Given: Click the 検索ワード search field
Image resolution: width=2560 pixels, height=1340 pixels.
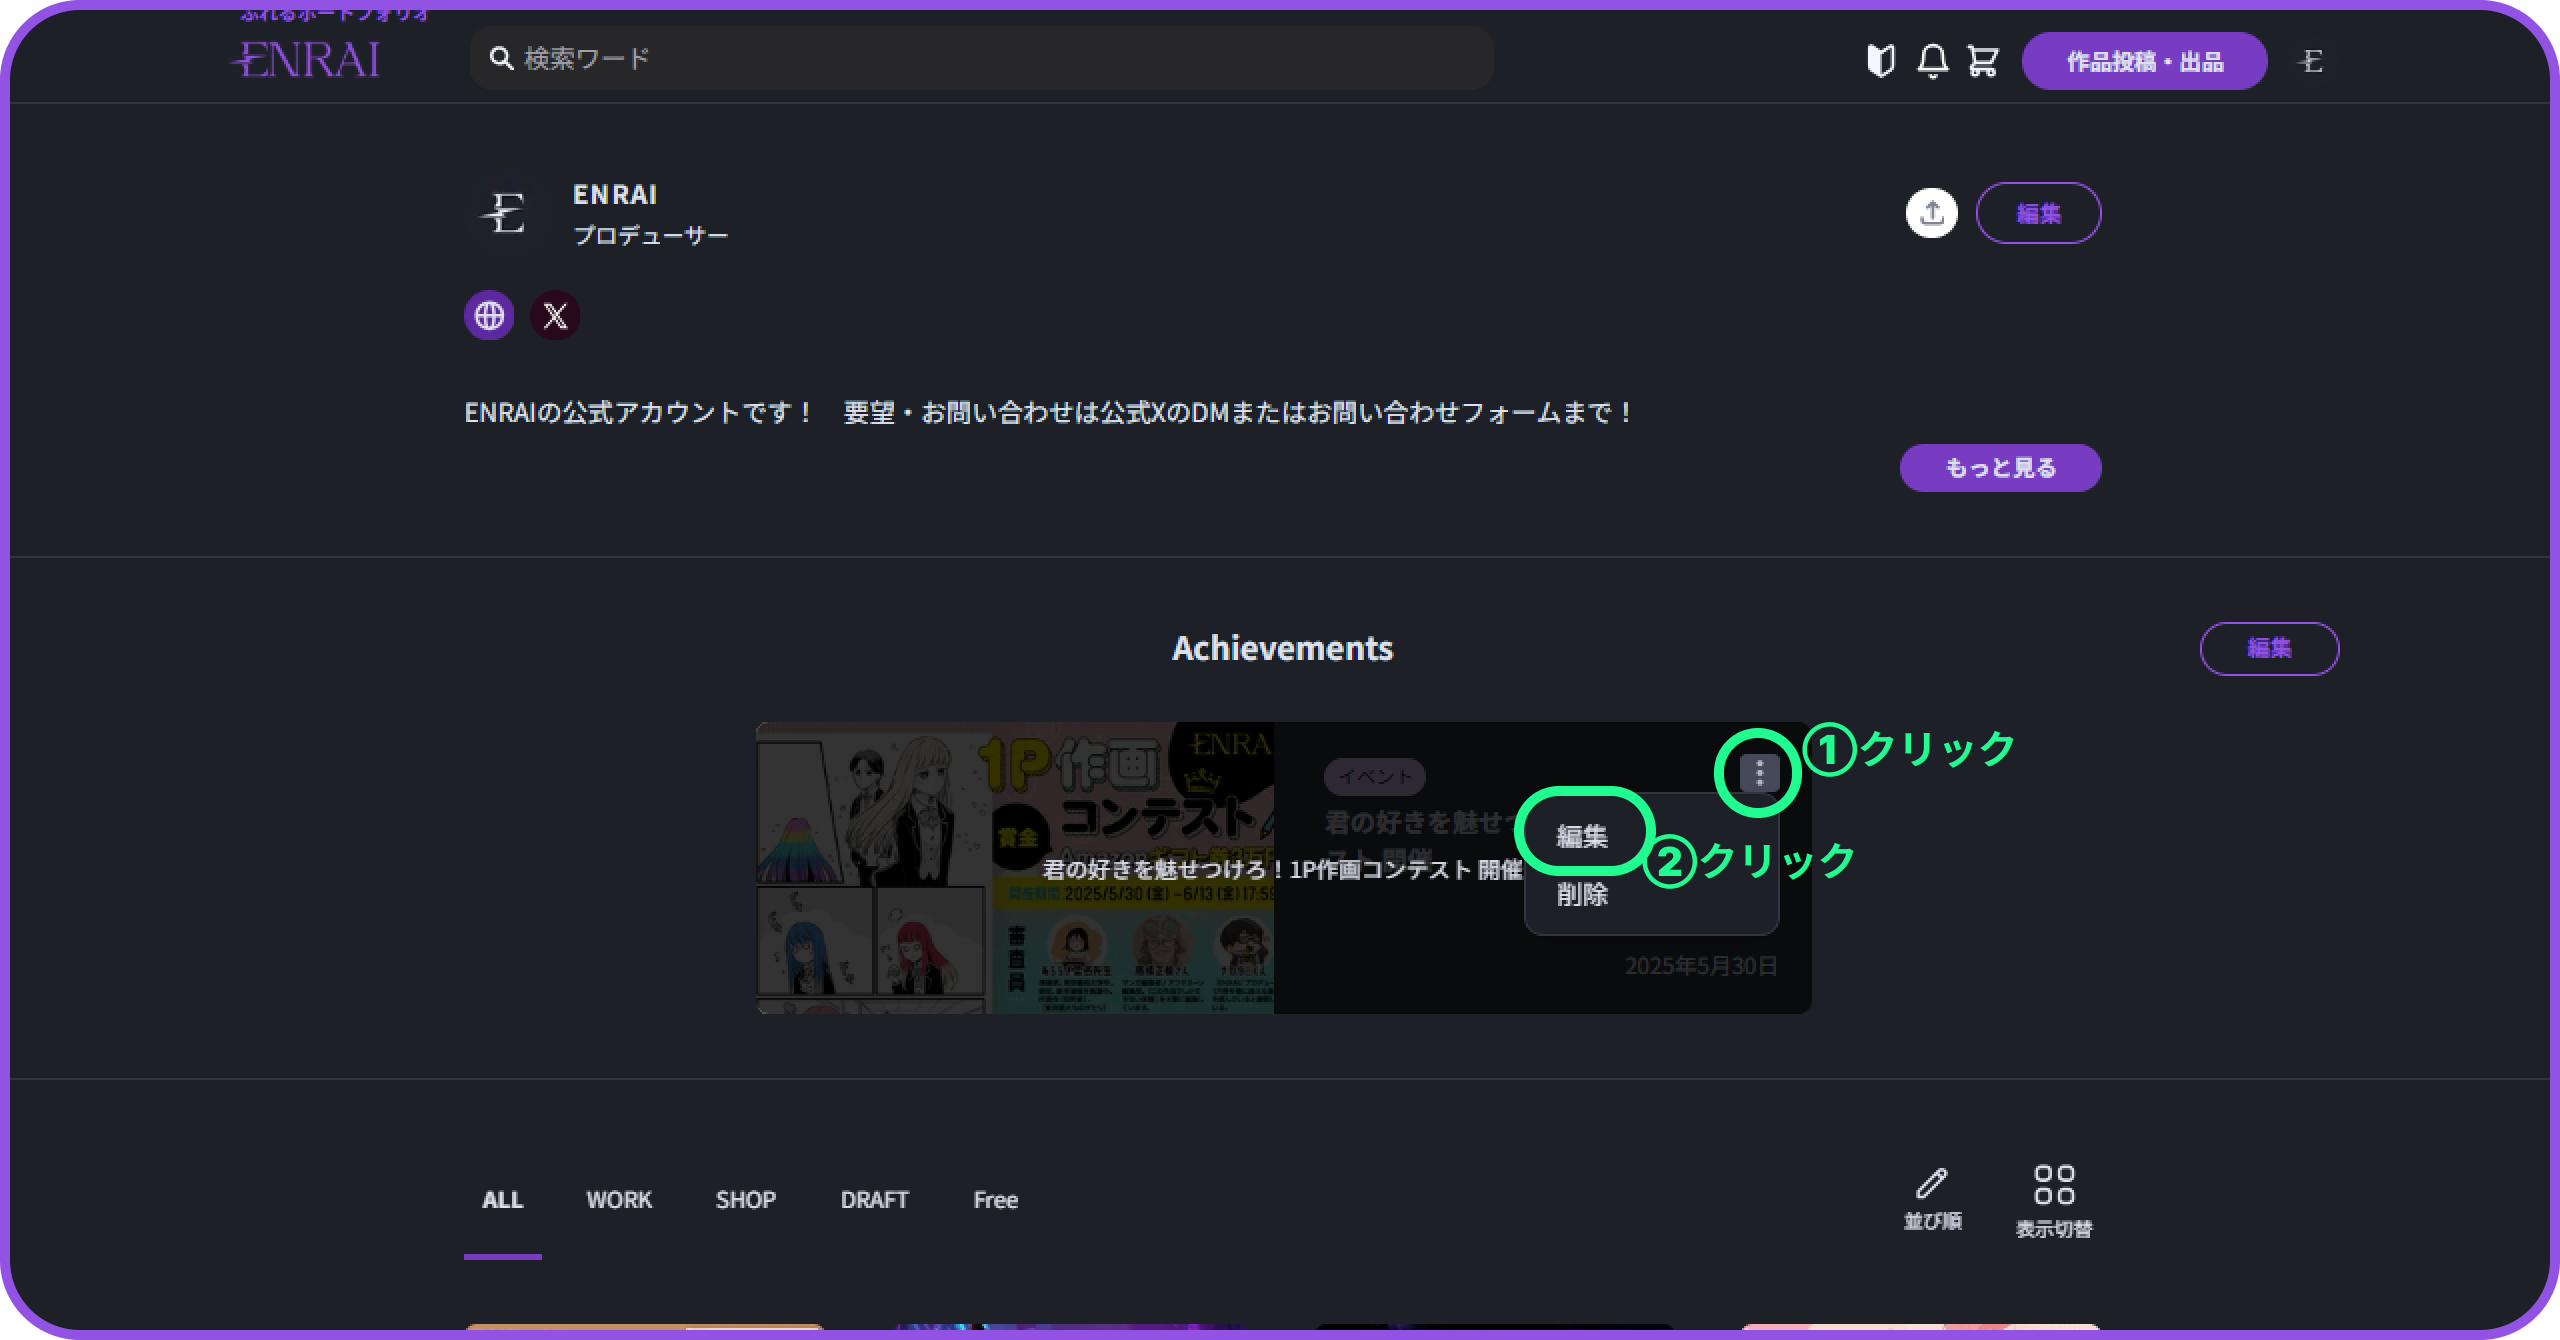Looking at the screenshot, I should click(x=980, y=58).
